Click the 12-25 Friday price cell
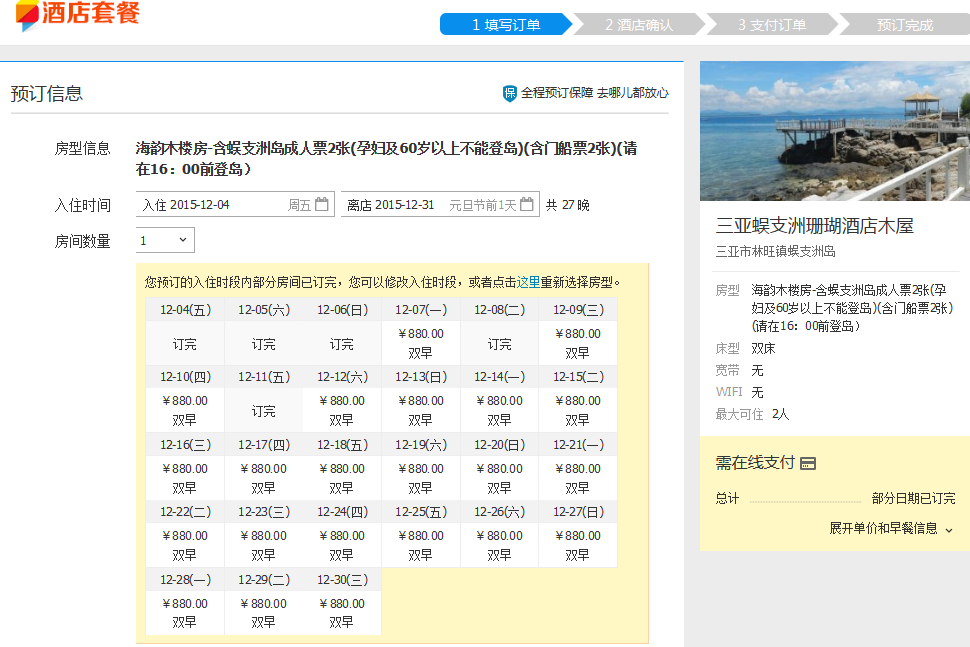This screenshot has width=970, height=647. 420,545
